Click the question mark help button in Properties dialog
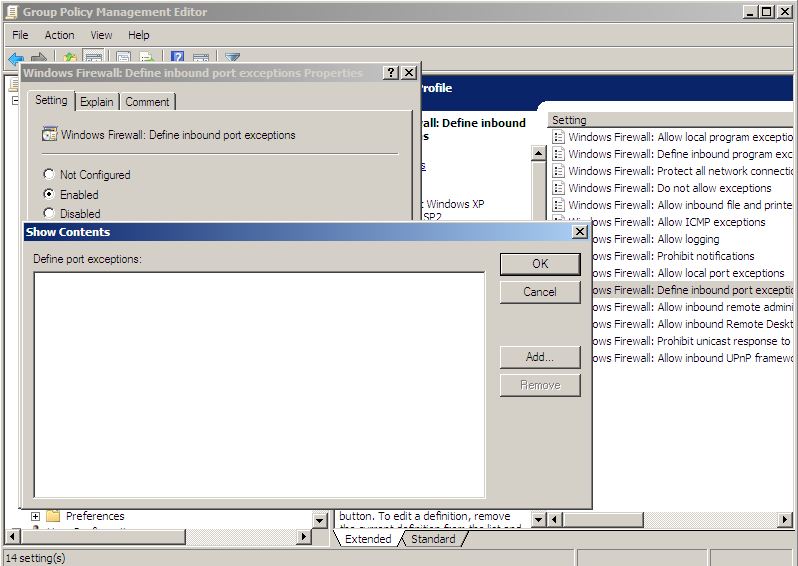The image size is (798, 566). [x=390, y=73]
